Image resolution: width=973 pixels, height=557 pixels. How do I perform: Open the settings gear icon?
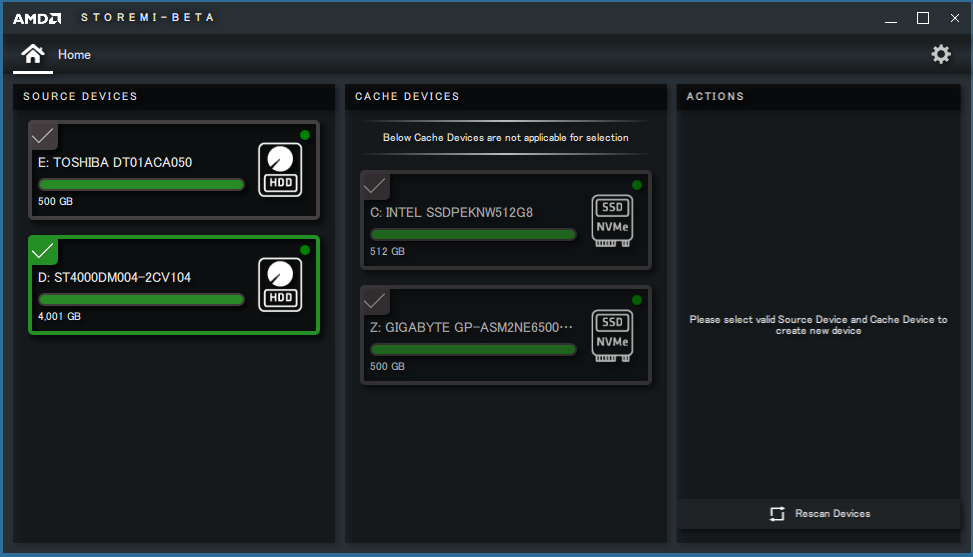click(941, 54)
